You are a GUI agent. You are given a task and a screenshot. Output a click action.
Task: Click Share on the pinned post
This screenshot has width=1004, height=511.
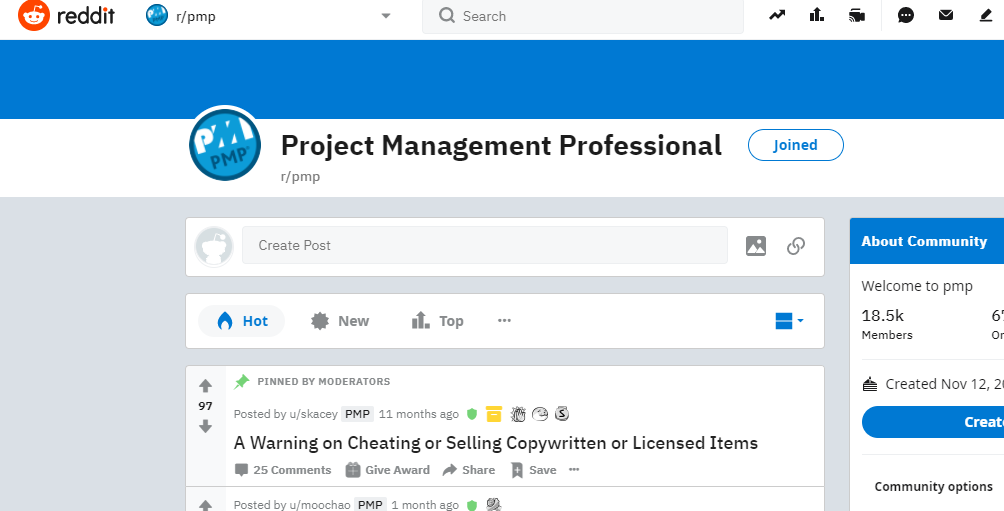(469, 470)
